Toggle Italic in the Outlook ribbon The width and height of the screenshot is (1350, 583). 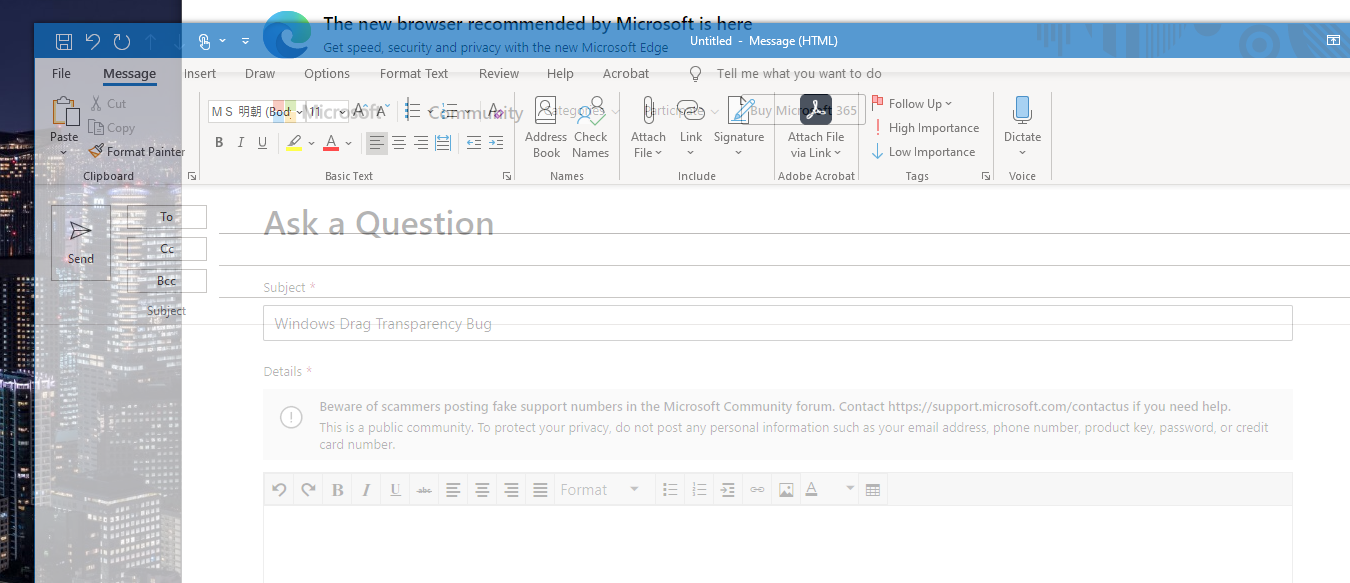(x=241, y=143)
